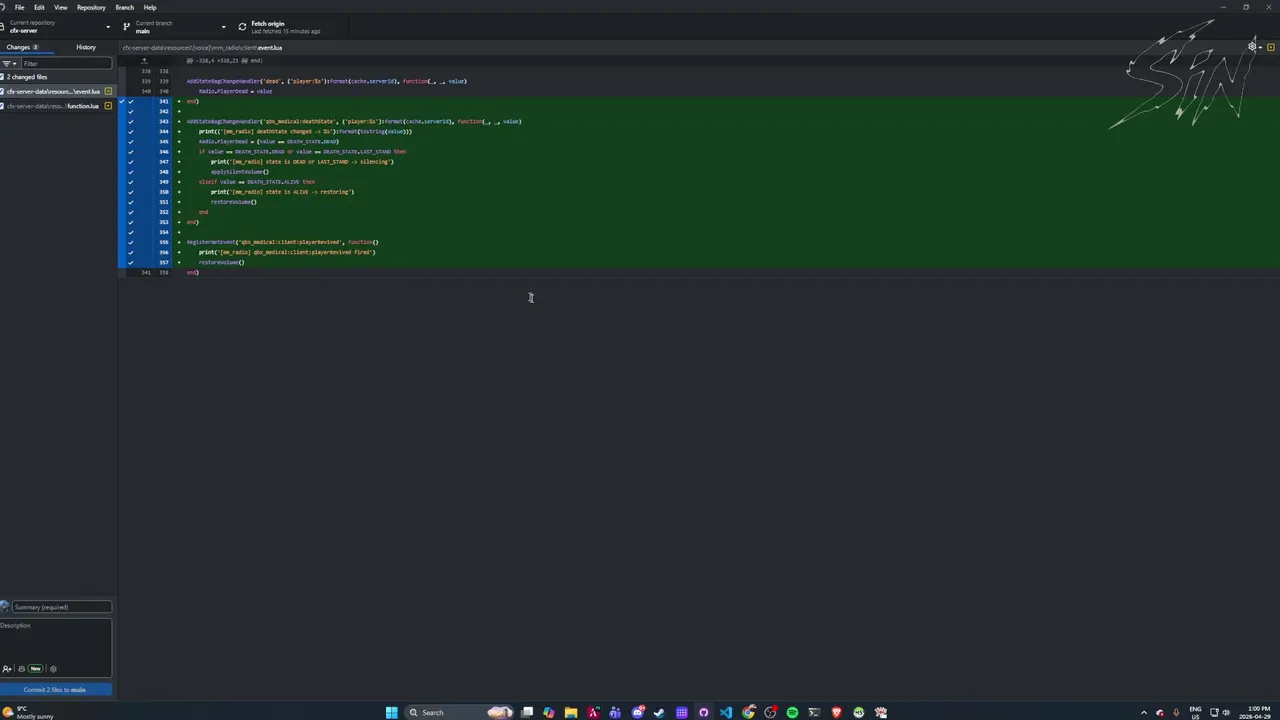Open the filter options dropdown
This screenshot has height=720, width=1280.
(8, 63)
